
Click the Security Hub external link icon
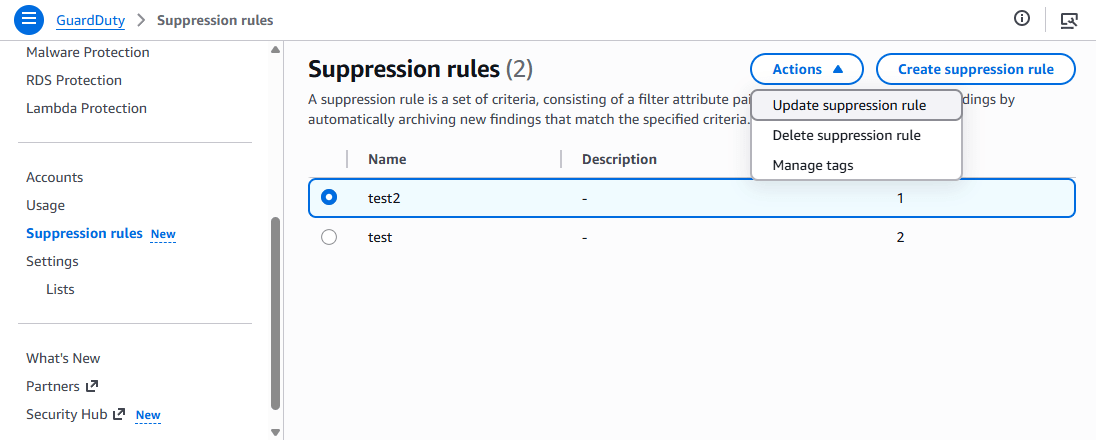coord(119,414)
